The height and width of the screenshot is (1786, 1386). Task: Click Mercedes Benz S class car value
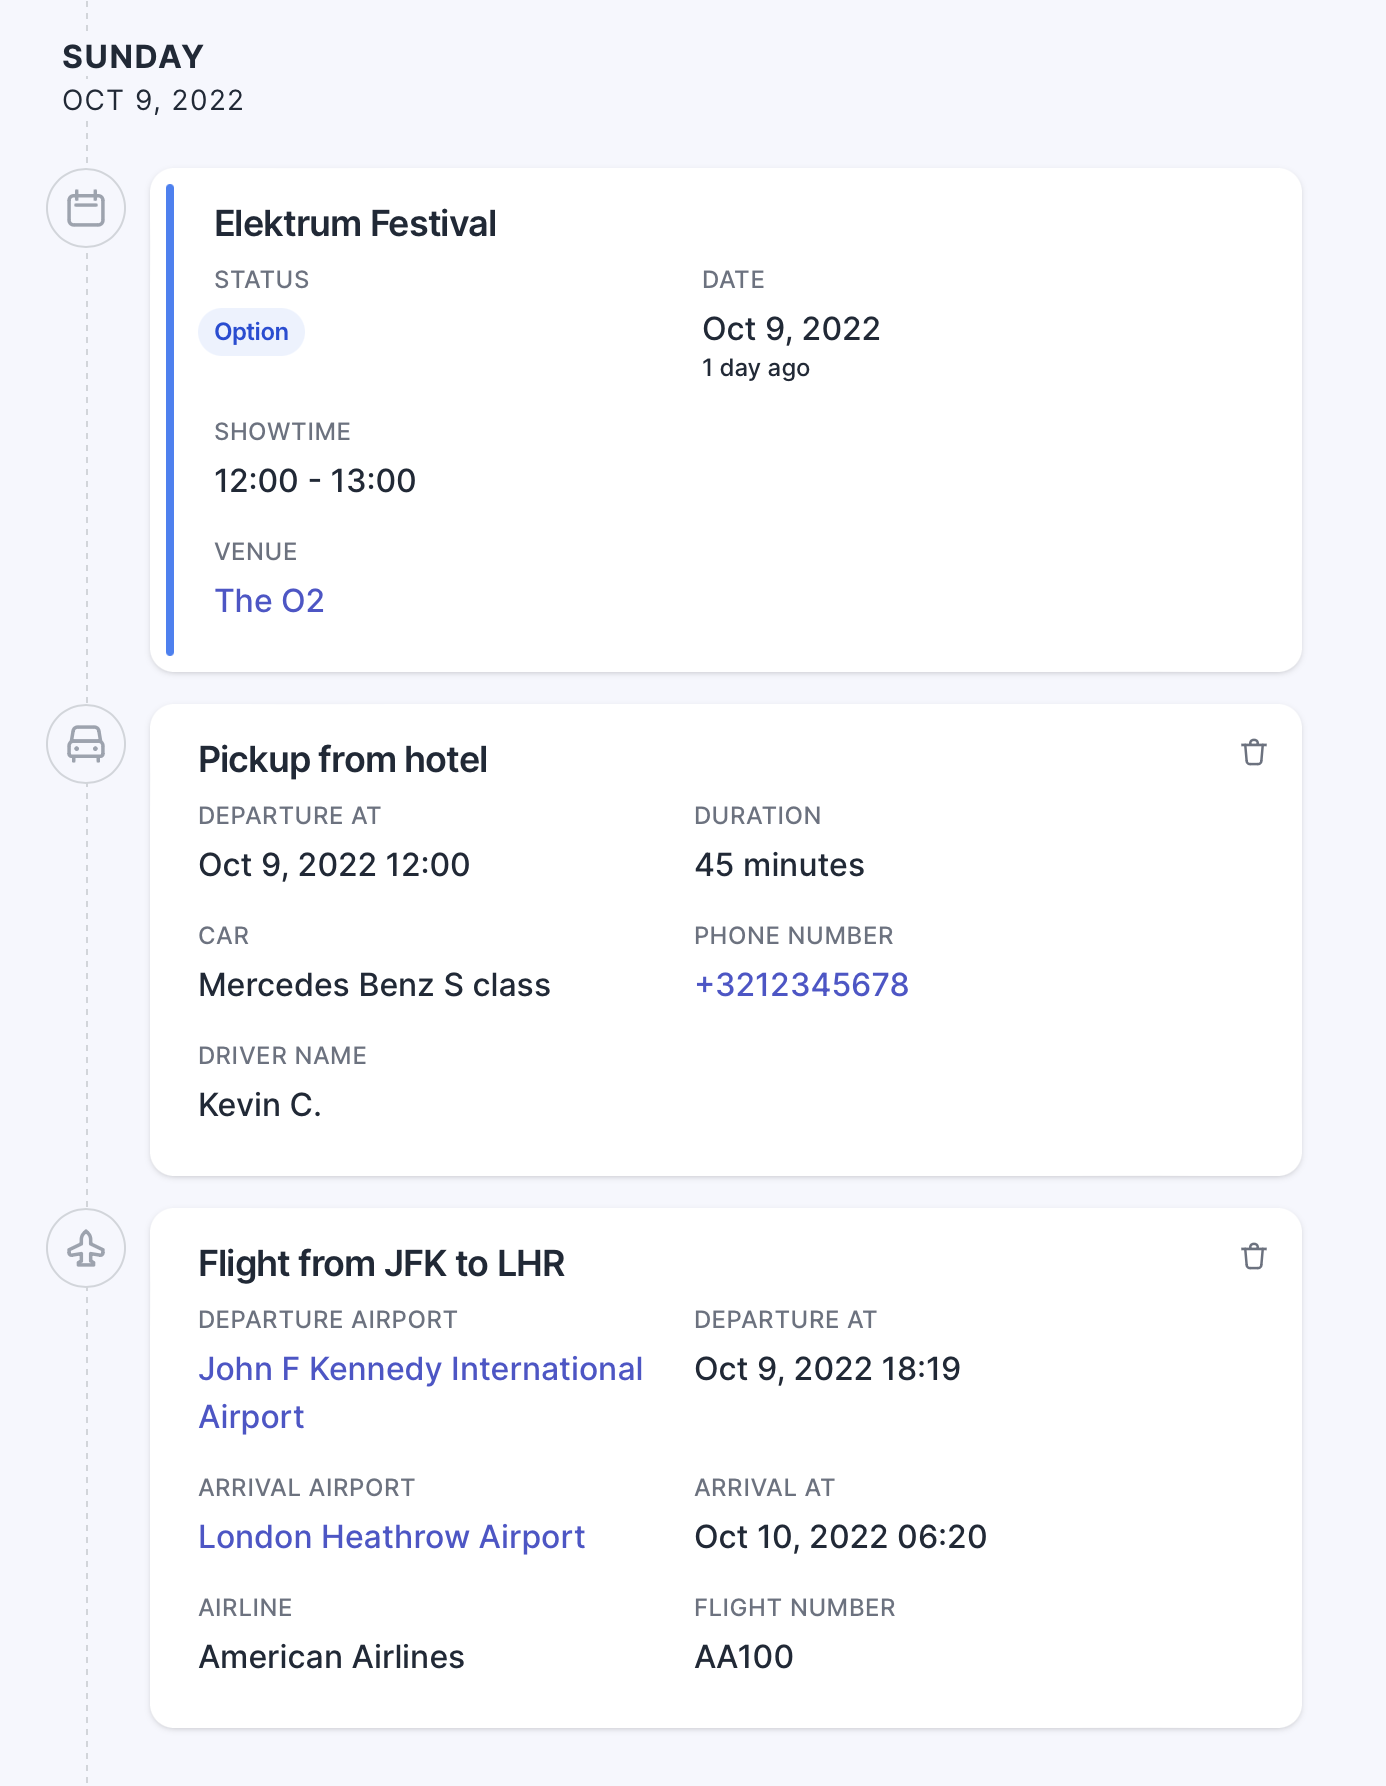tap(374, 985)
